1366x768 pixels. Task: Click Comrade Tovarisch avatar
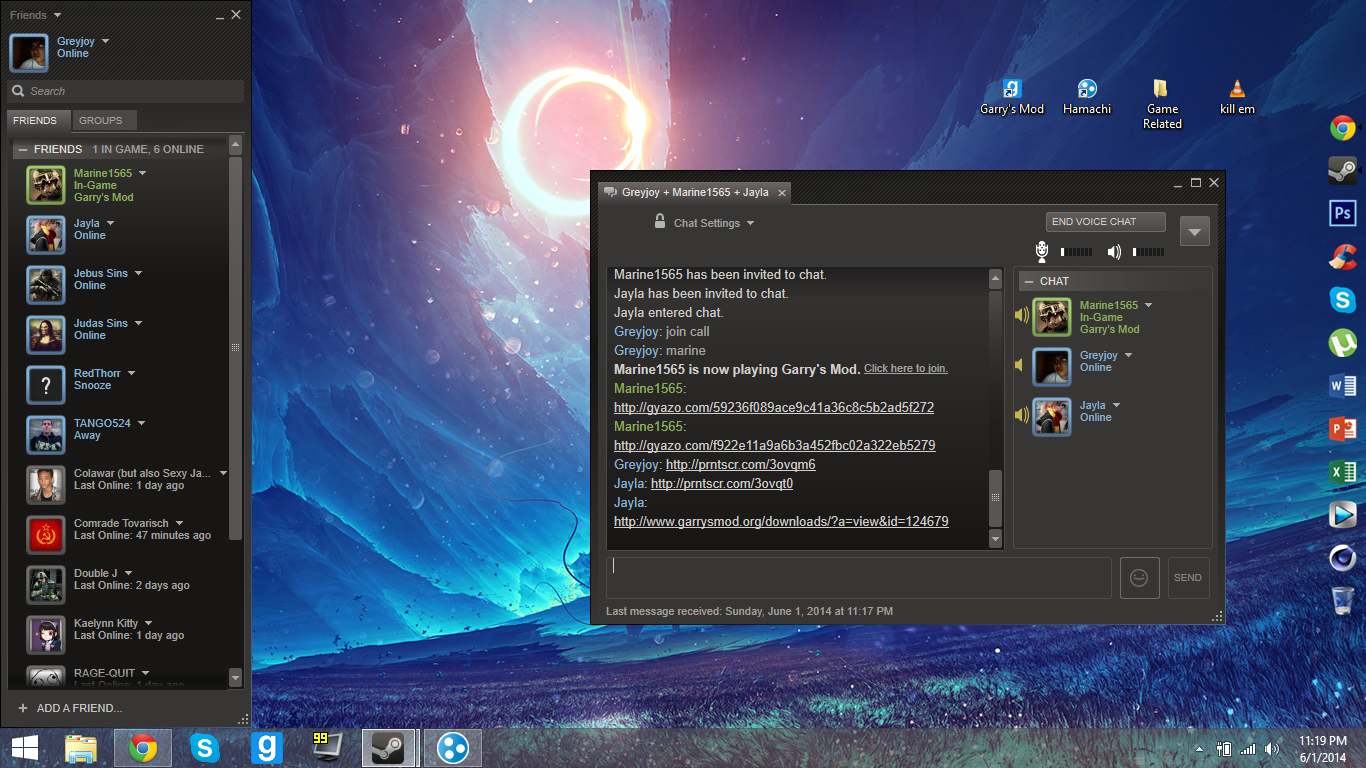click(x=46, y=535)
